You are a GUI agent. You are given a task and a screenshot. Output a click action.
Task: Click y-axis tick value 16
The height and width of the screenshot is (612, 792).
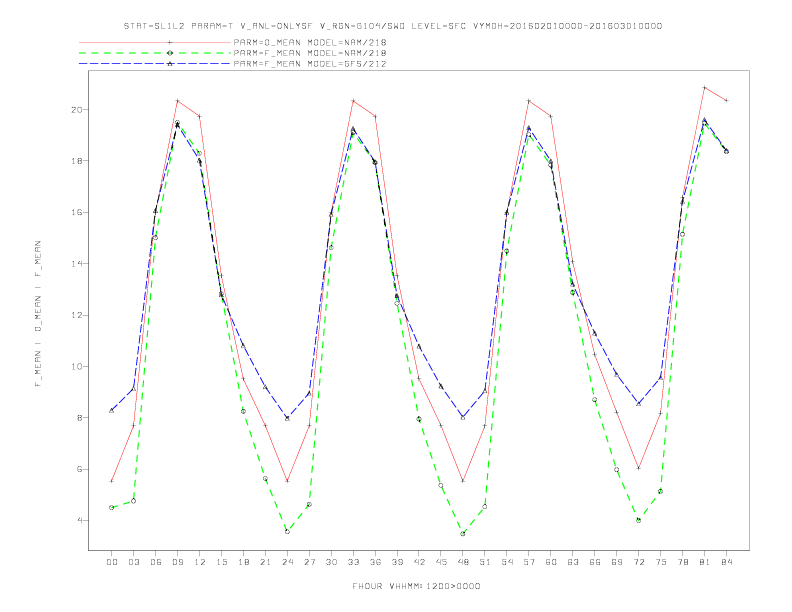pyautogui.click(x=77, y=213)
